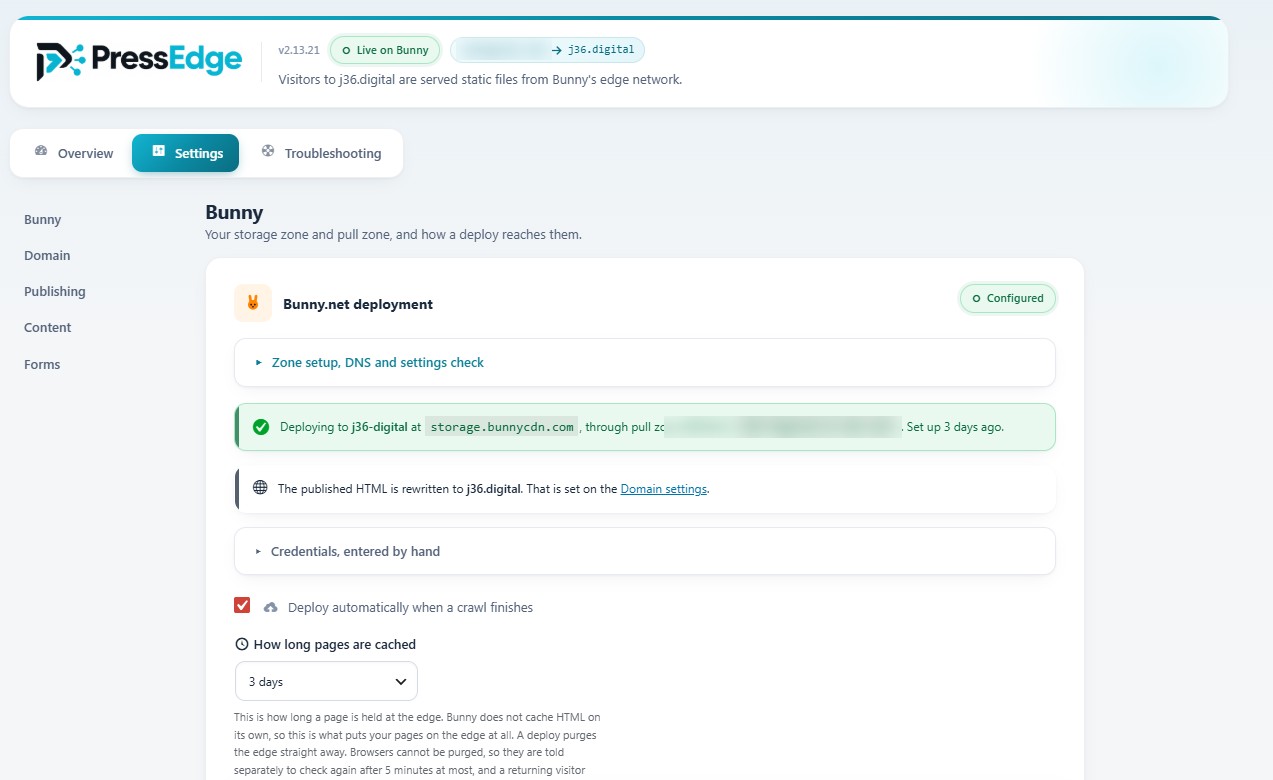Click the Bunny.net deployment heading
This screenshot has width=1273, height=780.
tap(358, 304)
